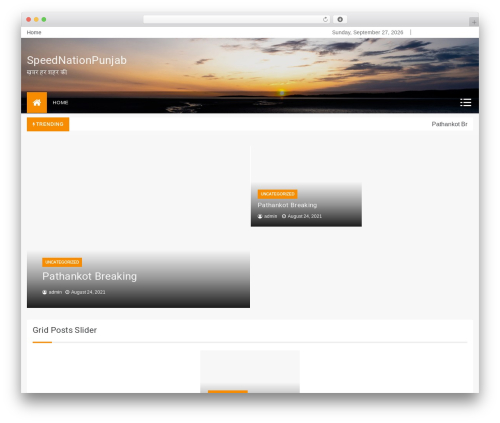Open a new tab with plus button
This screenshot has height=423, width=500.
click(x=474, y=22)
